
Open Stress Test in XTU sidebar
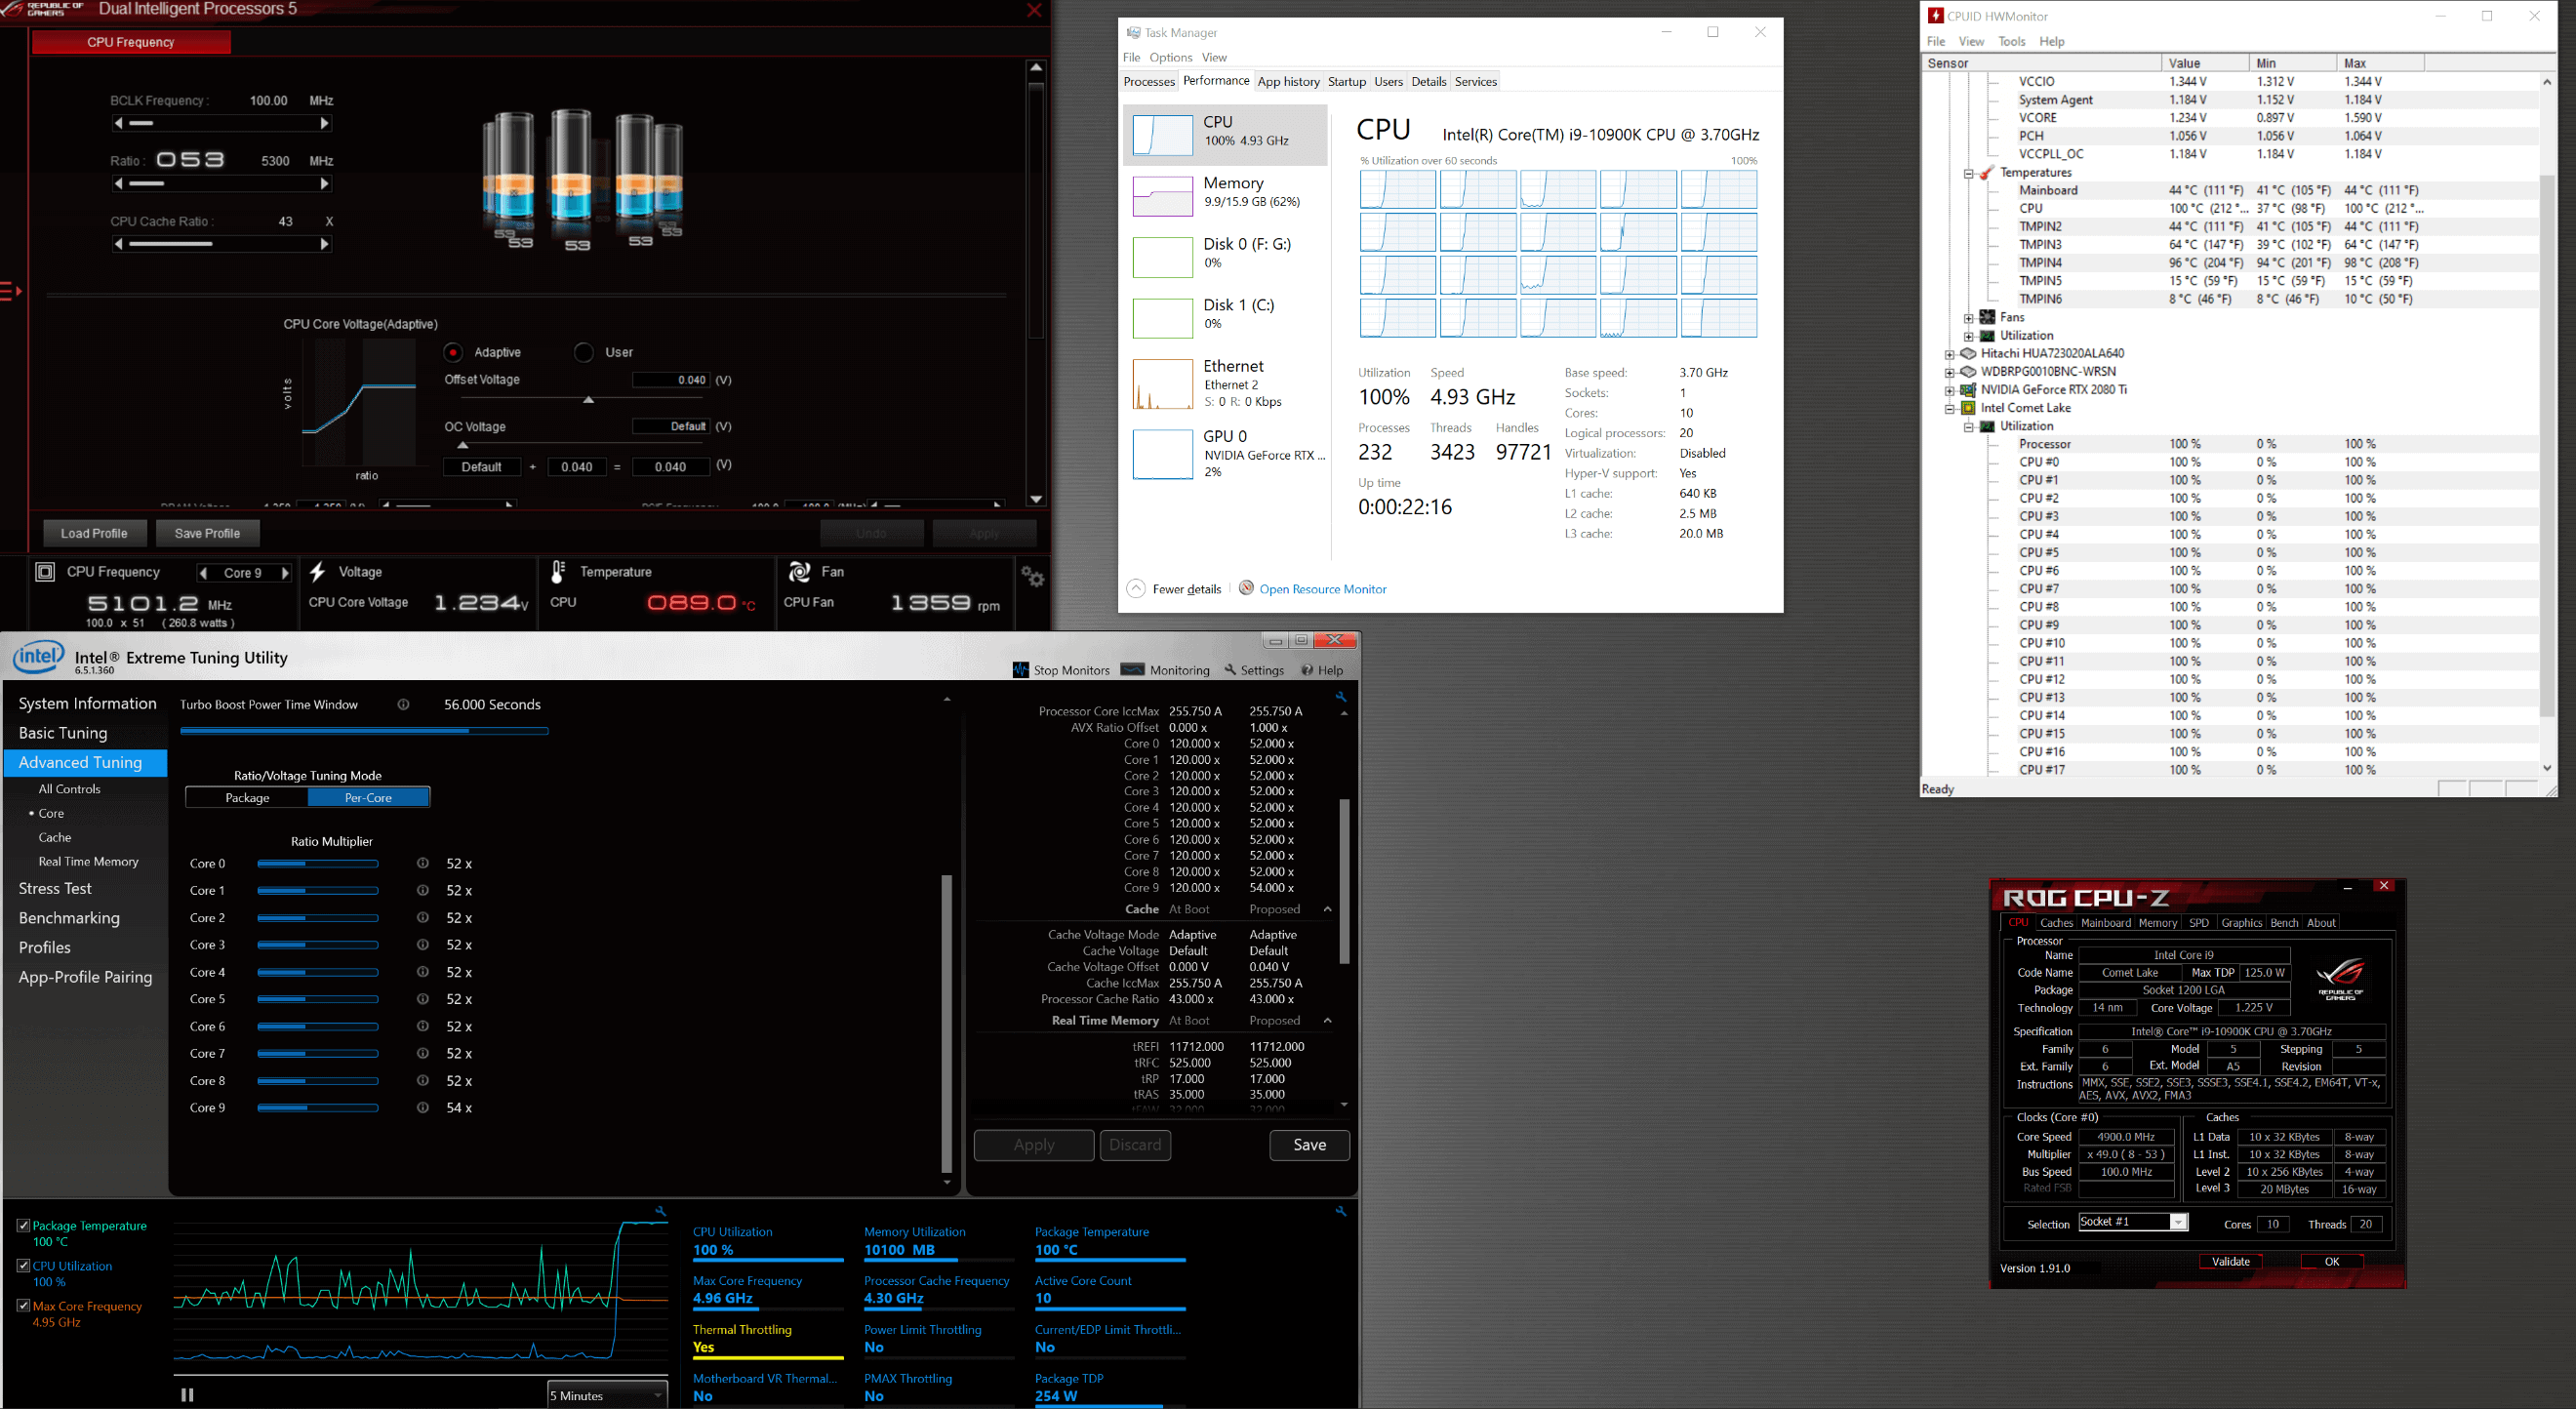(x=55, y=888)
